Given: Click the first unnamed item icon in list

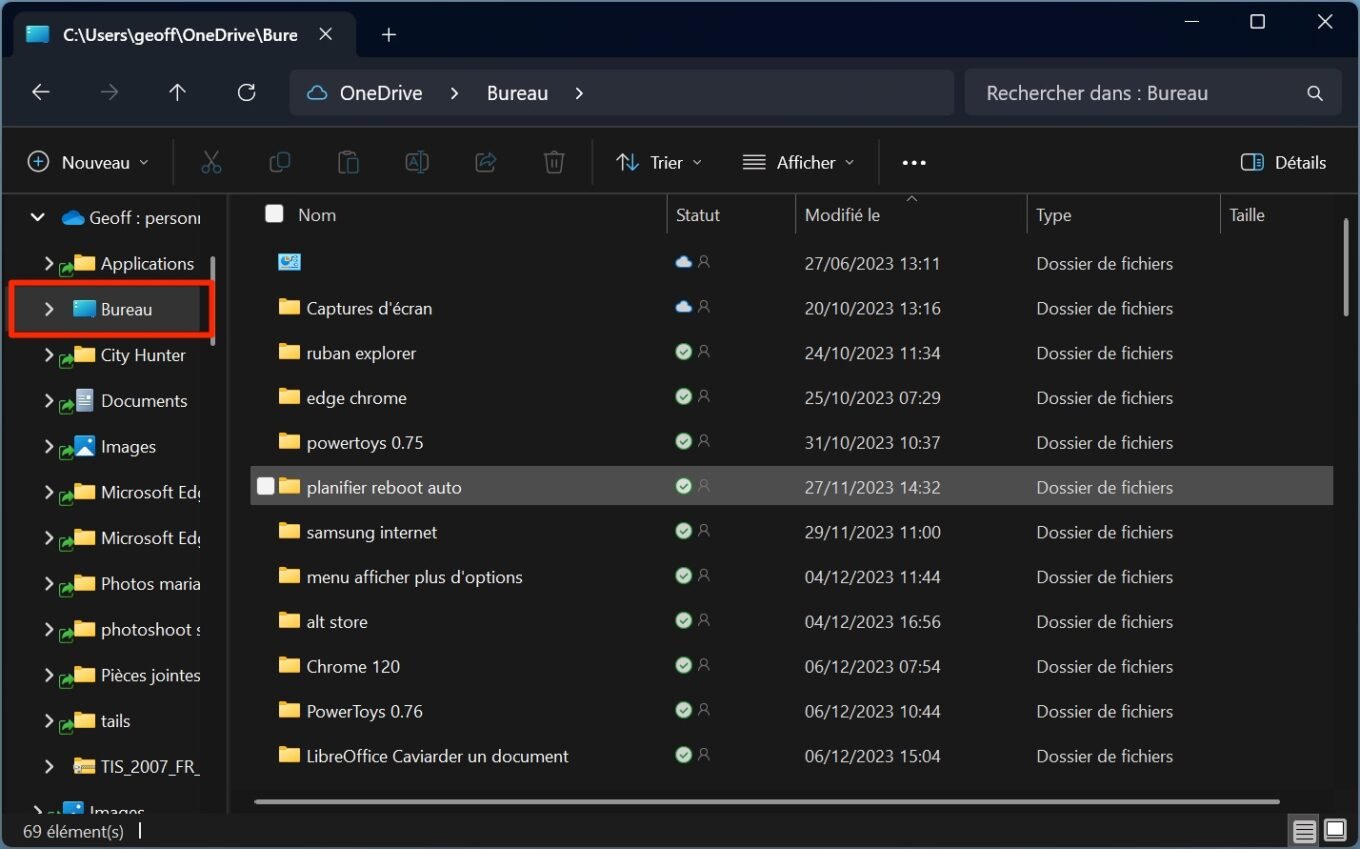Looking at the screenshot, I should (289, 262).
